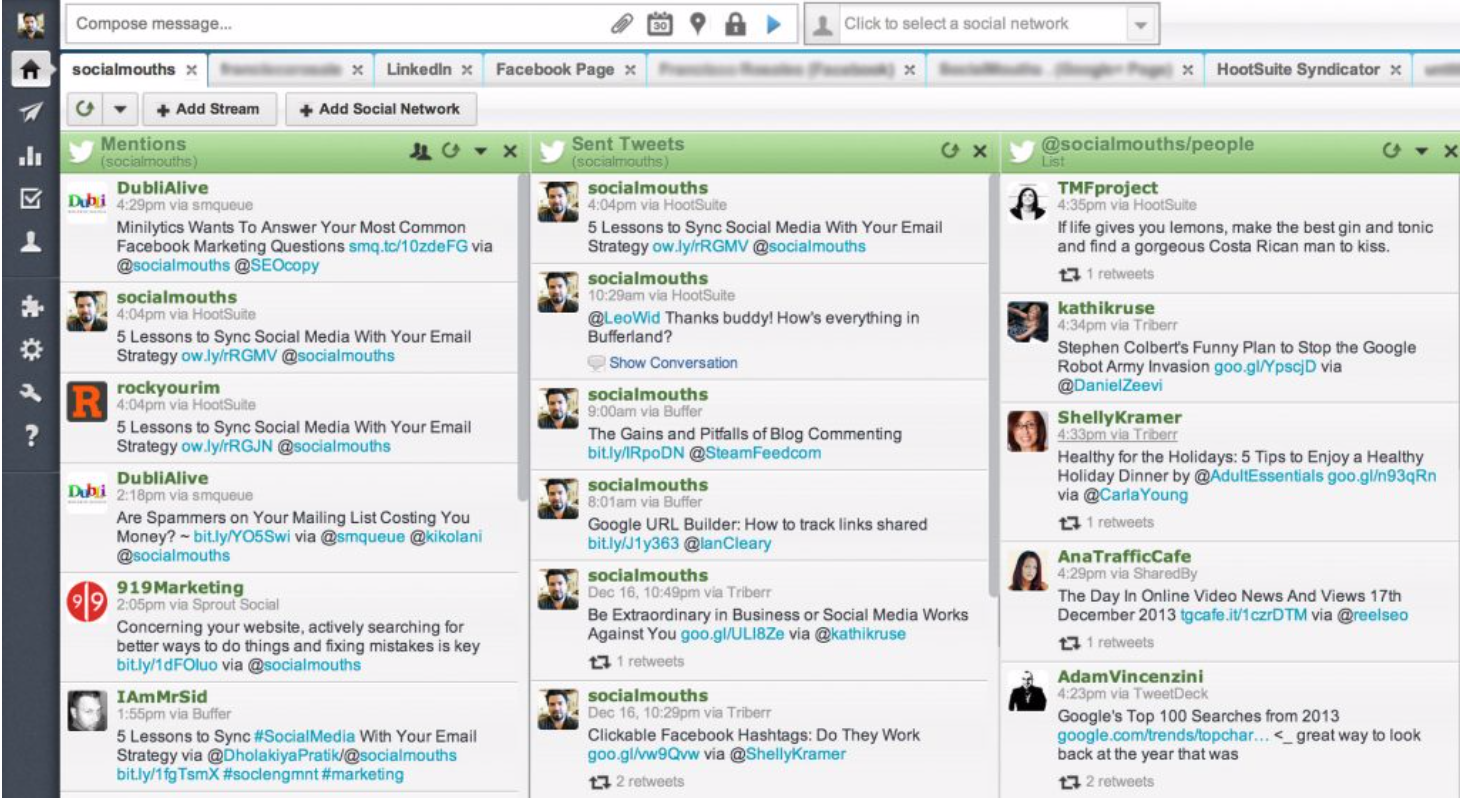Click the TMFproject username
The height and width of the screenshot is (798, 1460).
pyautogui.click(x=1107, y=187)
